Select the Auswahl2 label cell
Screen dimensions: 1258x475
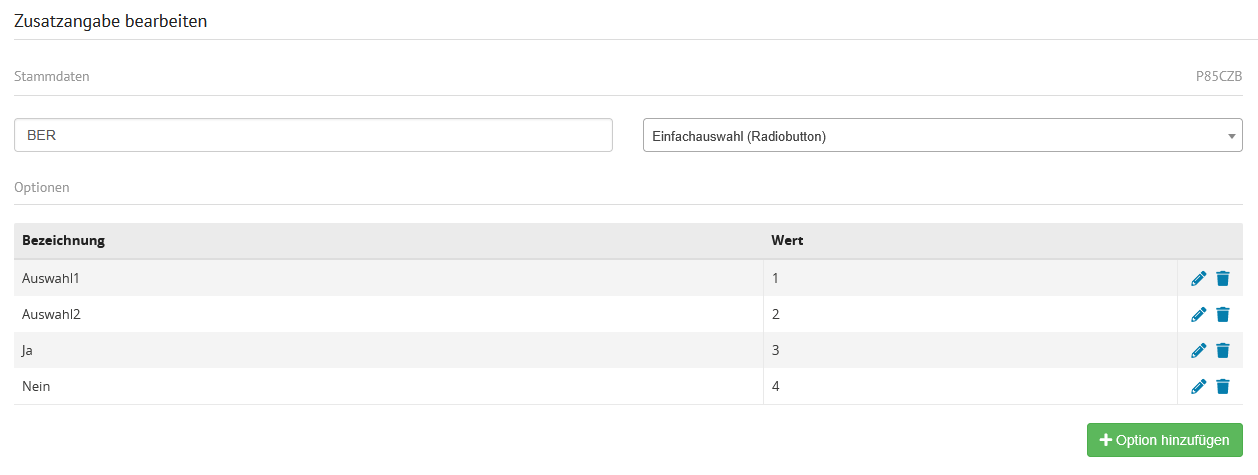click(51, 314)
